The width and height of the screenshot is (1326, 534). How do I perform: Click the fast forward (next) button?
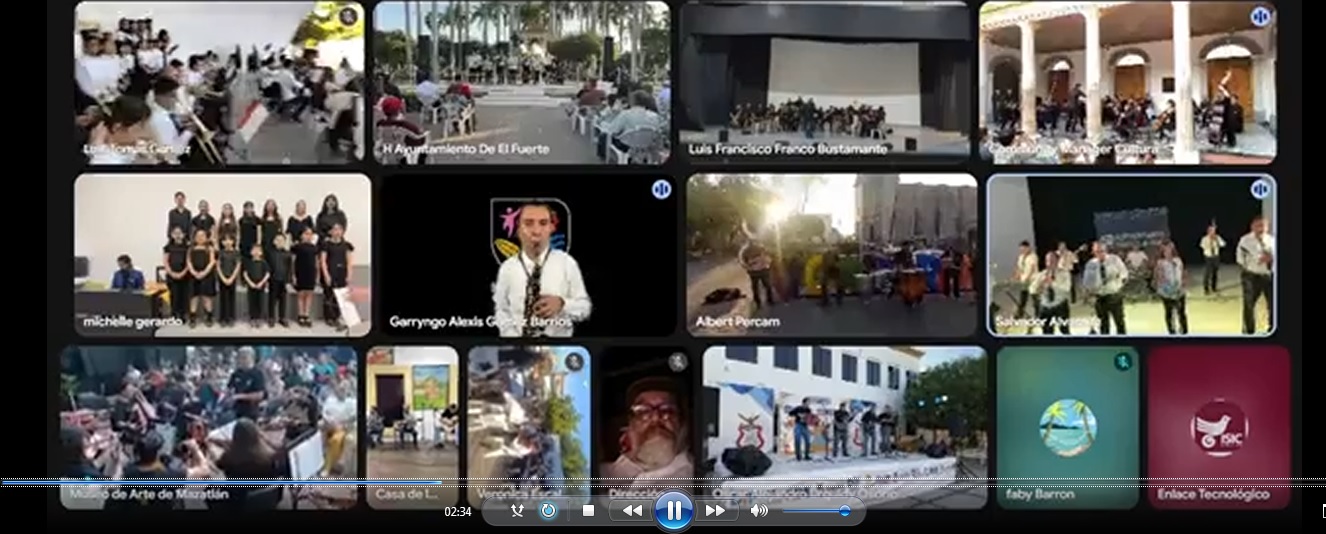coord(716,511)
